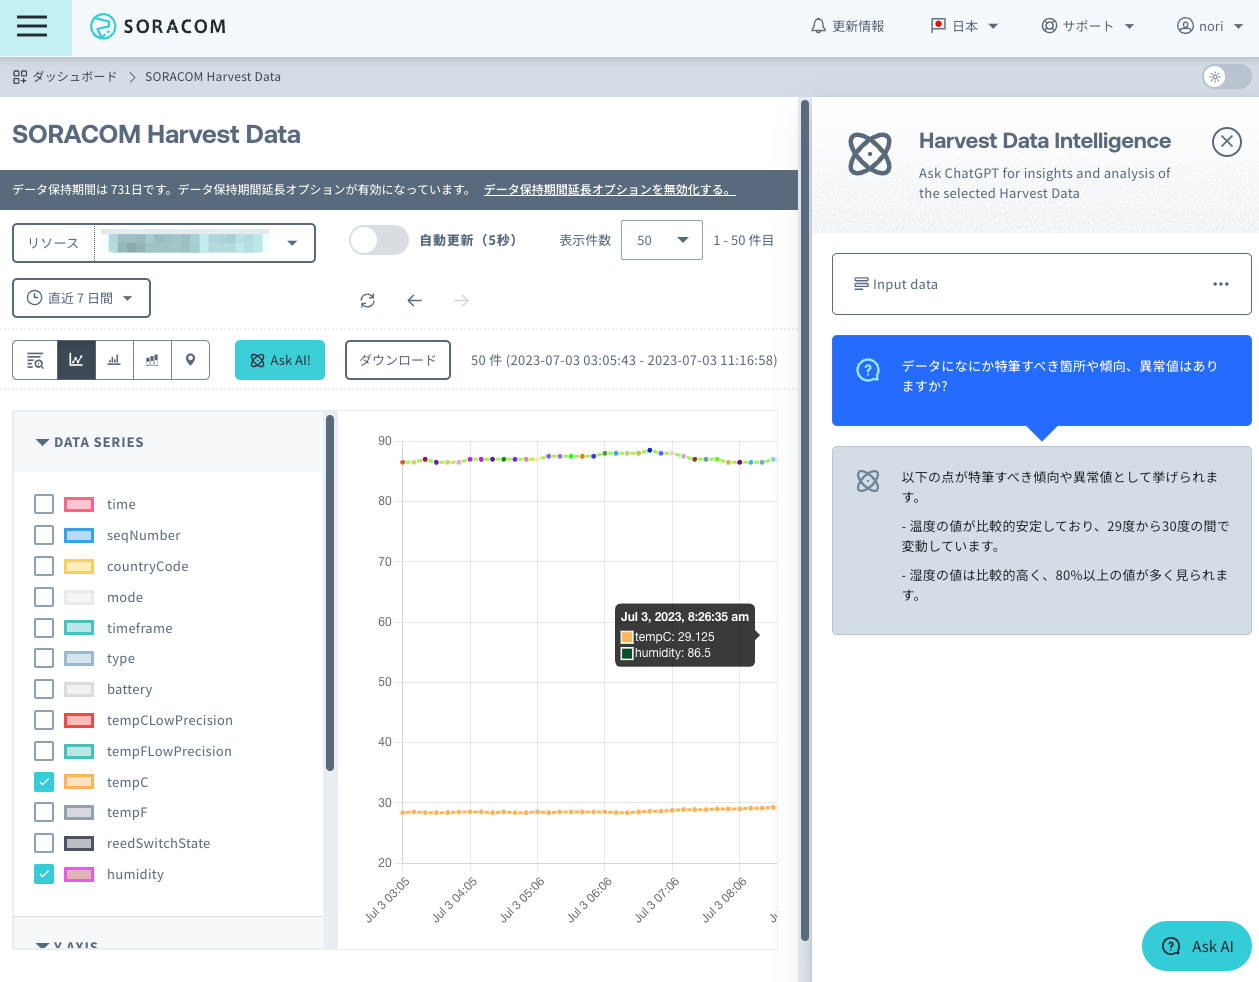
Task: Click the AI response atom icon
Action: (868, 481)
